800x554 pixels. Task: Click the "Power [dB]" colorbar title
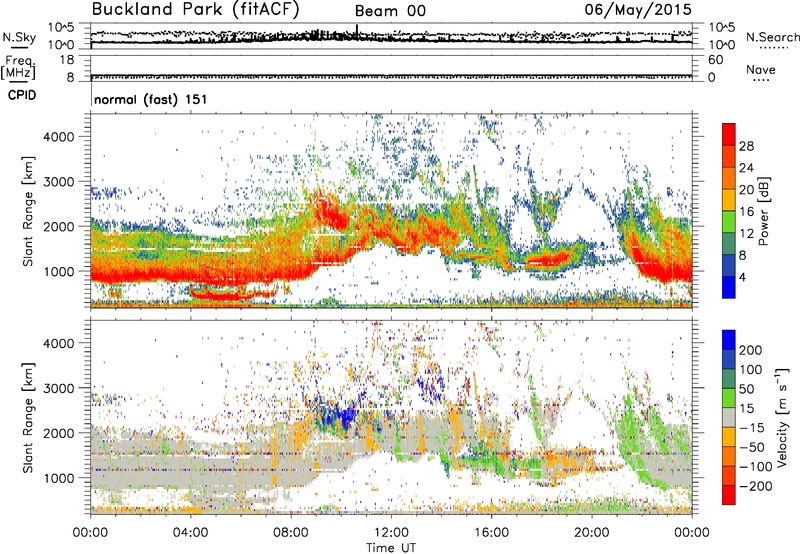(764, 211)
